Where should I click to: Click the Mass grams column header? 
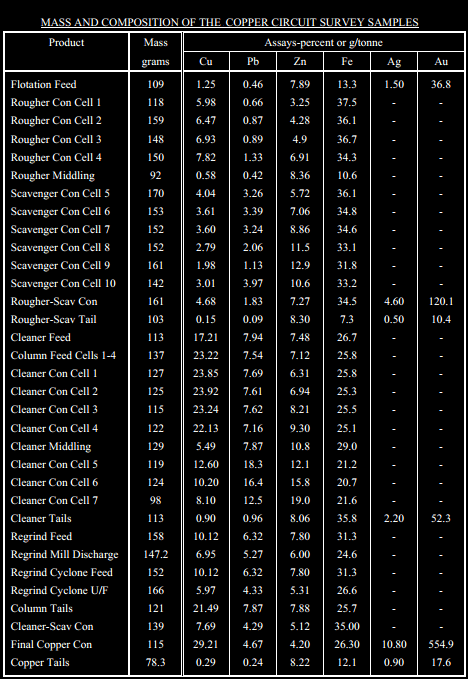[x=156, y=52]
